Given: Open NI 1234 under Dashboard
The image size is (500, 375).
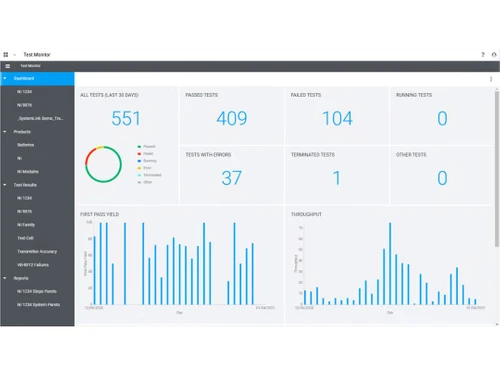Looking at the screenshot, I should [24, 92].
